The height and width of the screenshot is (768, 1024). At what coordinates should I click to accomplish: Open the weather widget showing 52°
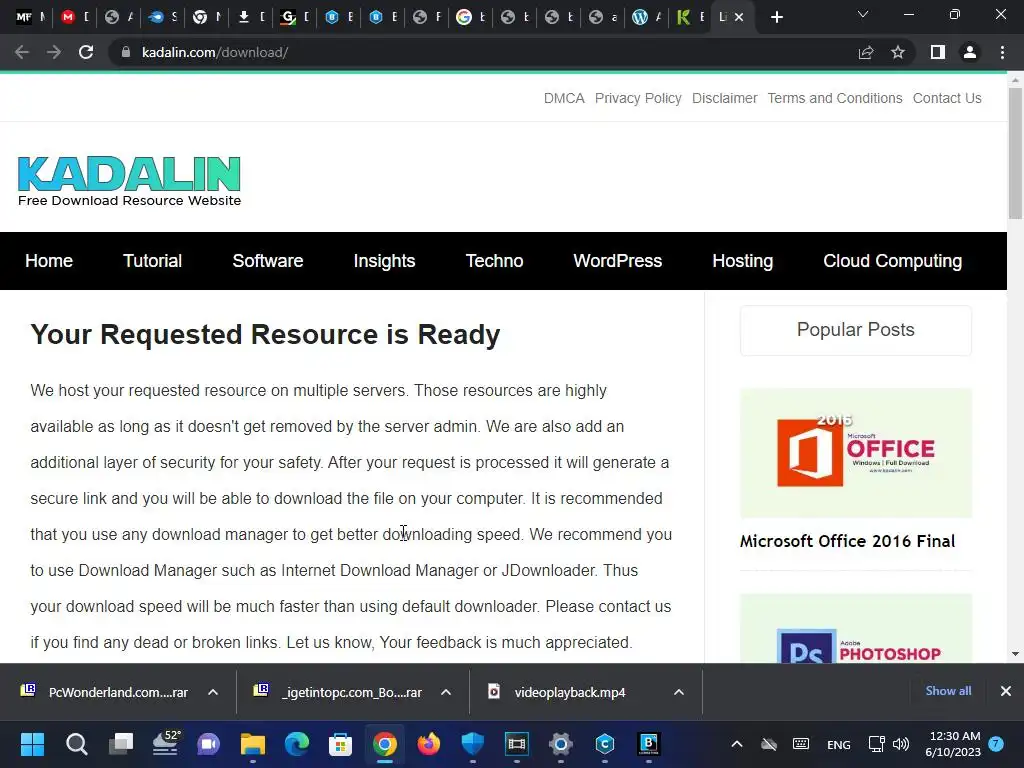pyautogui.click(x=165, y=743)
